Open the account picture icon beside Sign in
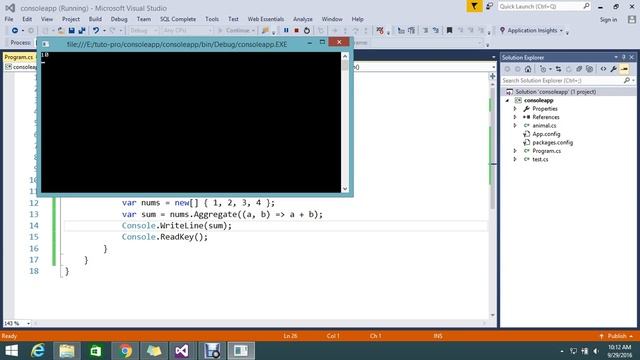Screen dimensions: 640x360 (632, 19)
